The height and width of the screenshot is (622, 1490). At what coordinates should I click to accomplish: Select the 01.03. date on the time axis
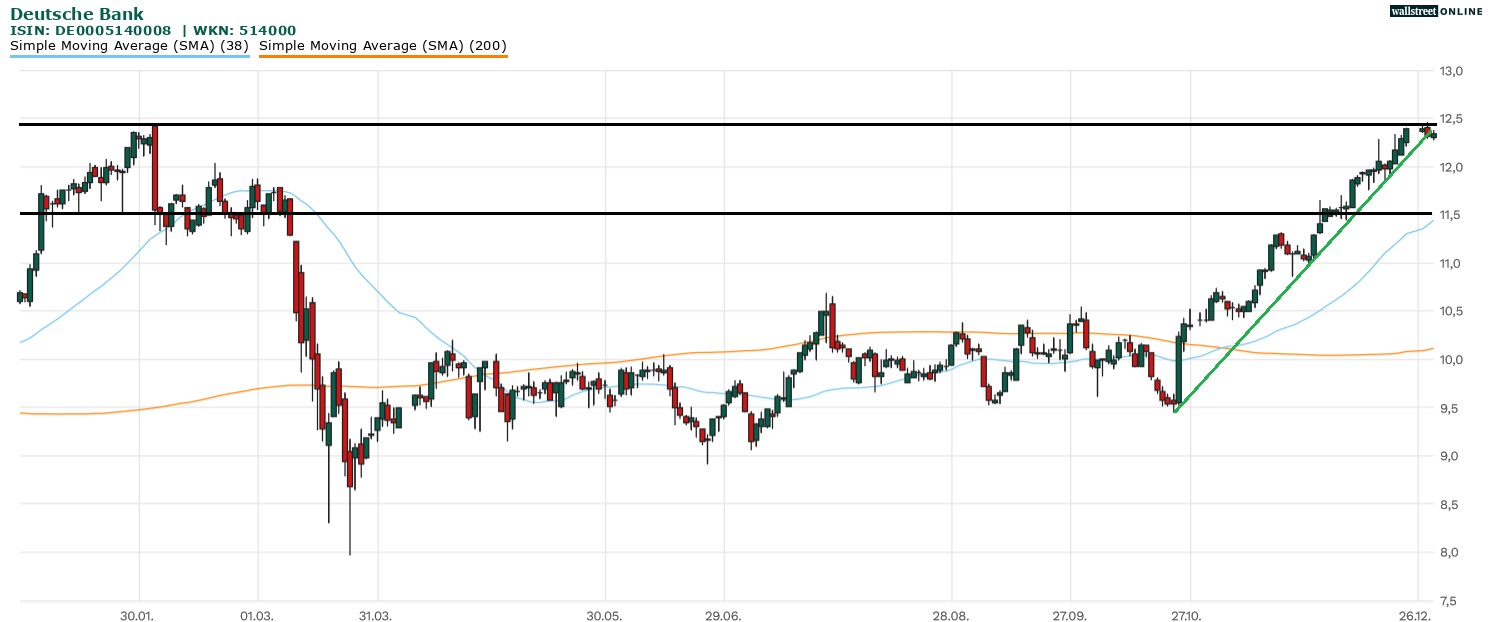click(257, 614)
